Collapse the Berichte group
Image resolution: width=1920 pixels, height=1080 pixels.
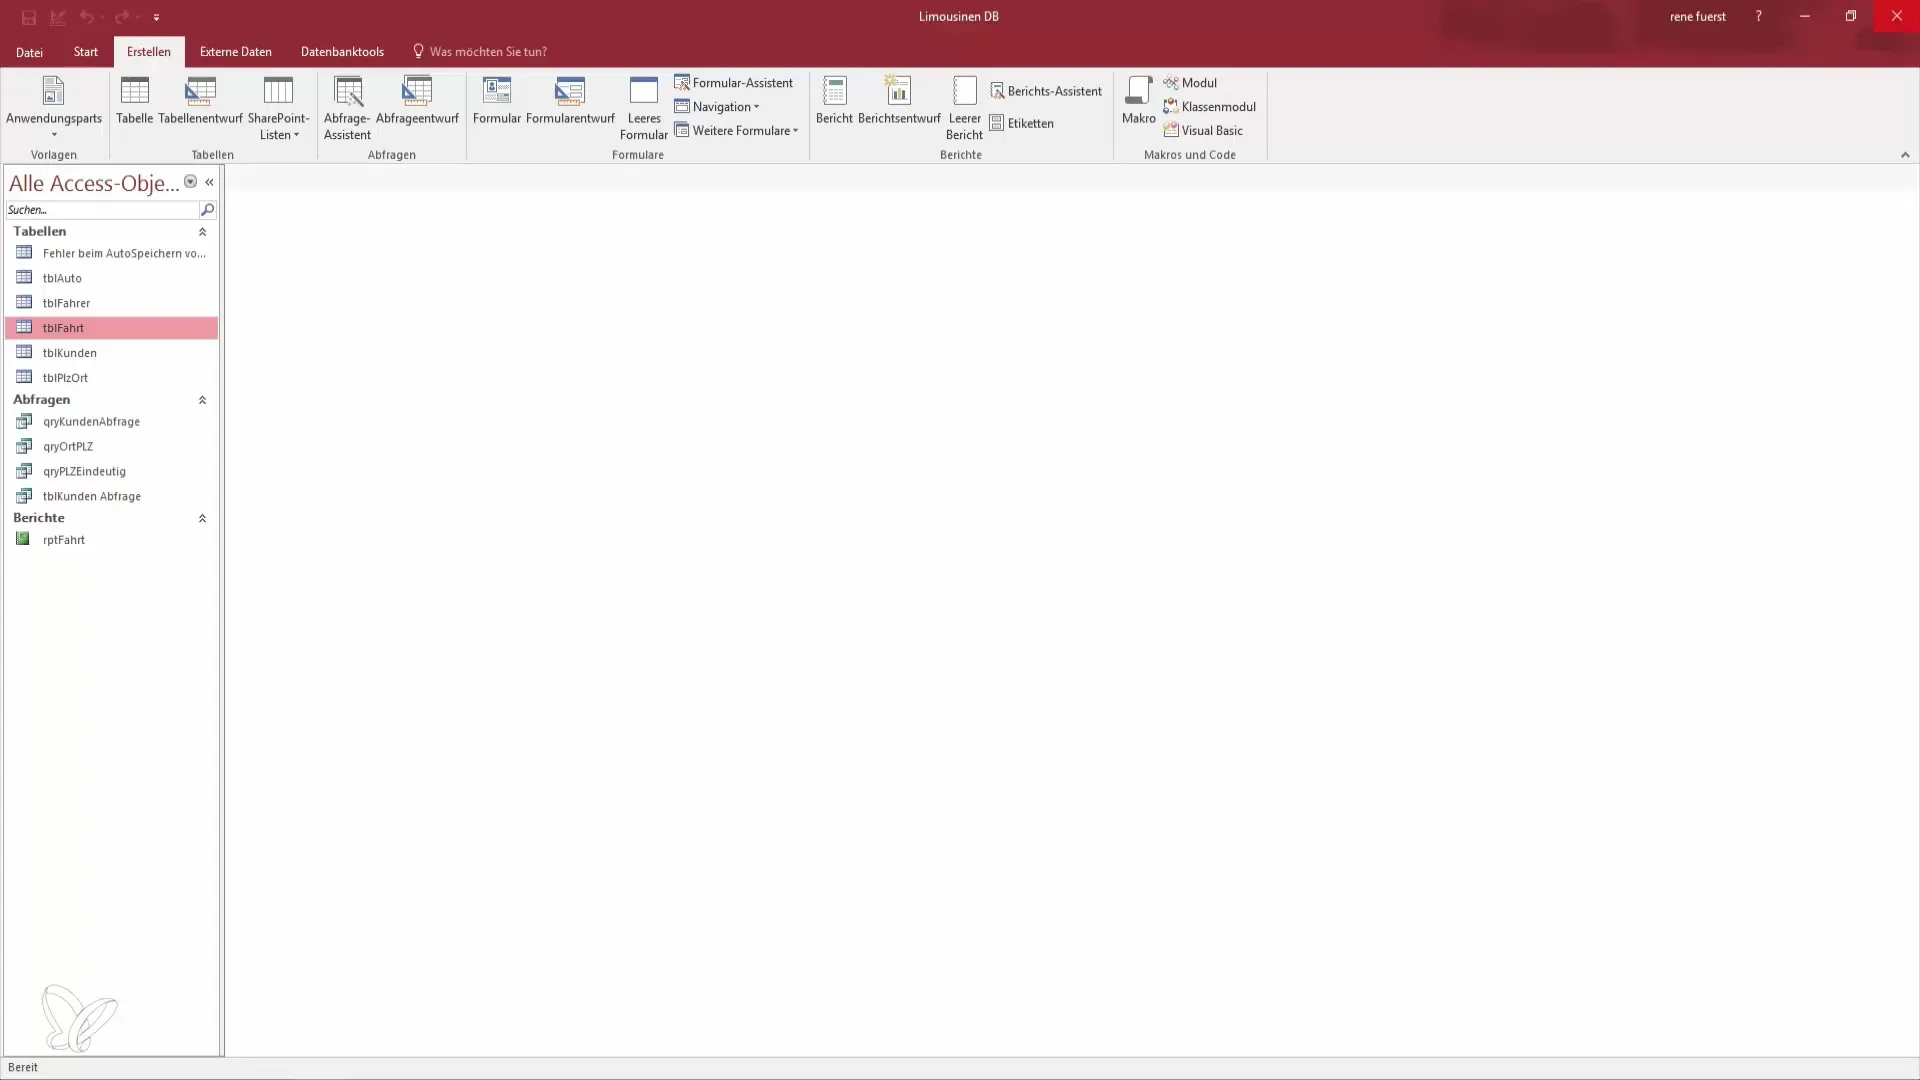[x=202, y=519]
